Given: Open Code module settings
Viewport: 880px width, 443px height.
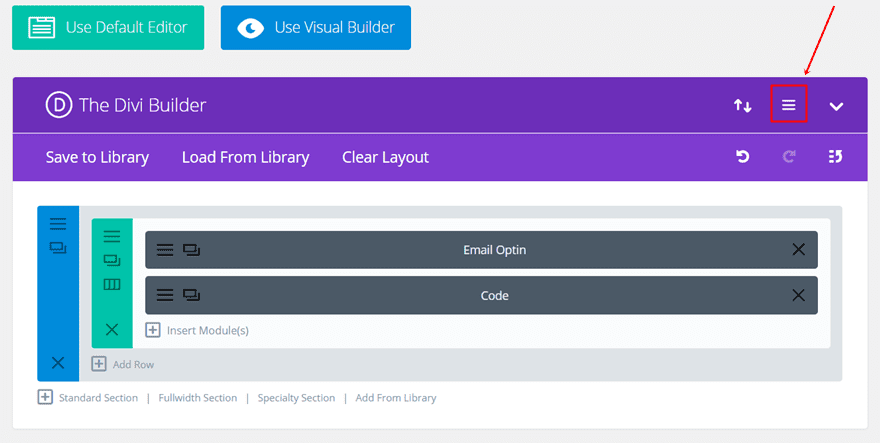Looking at the screenshot, I should 164,295.
